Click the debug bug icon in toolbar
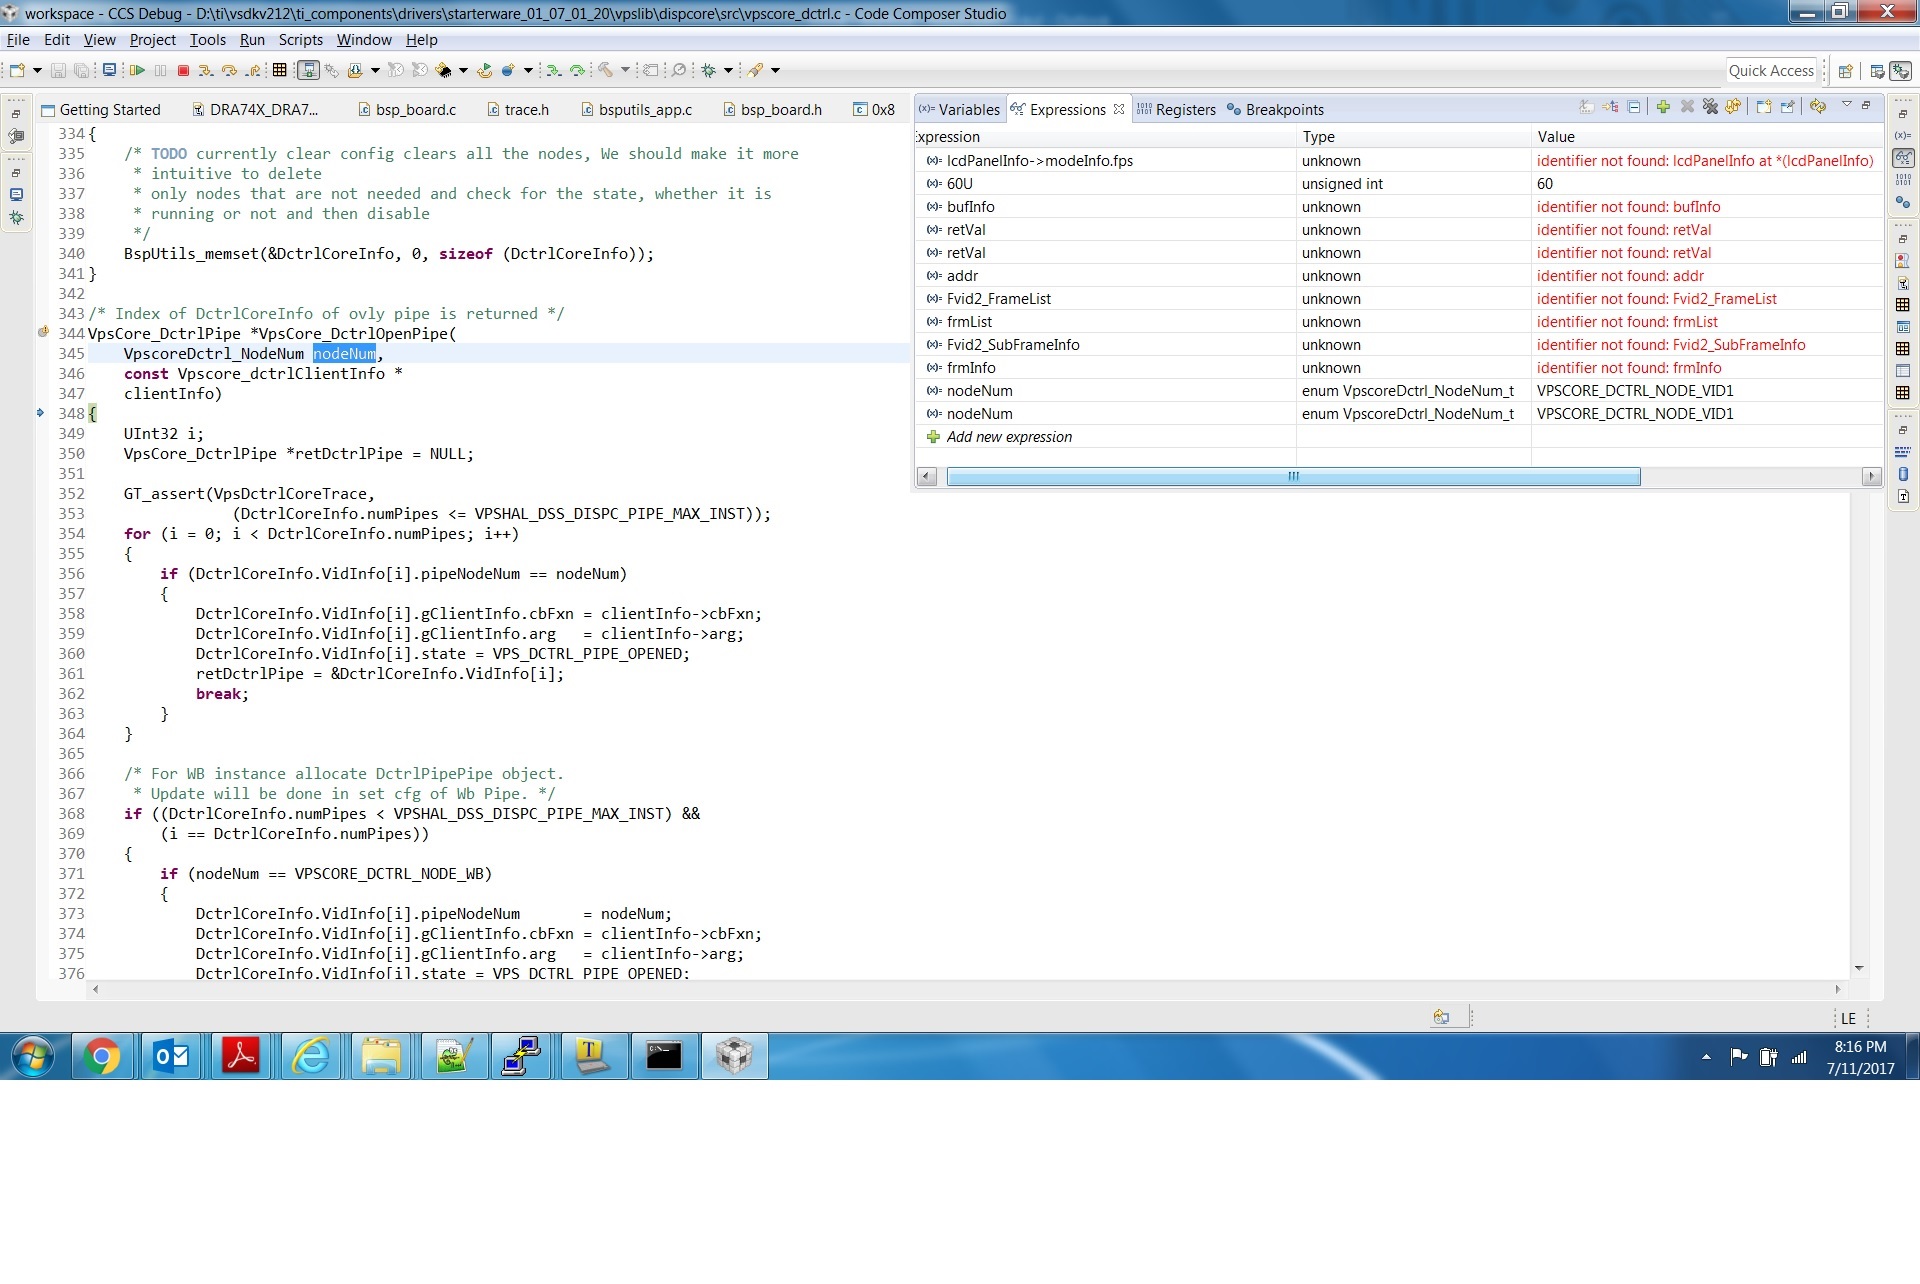Viewport: 1920px width, 1284px height. (708, 70)
